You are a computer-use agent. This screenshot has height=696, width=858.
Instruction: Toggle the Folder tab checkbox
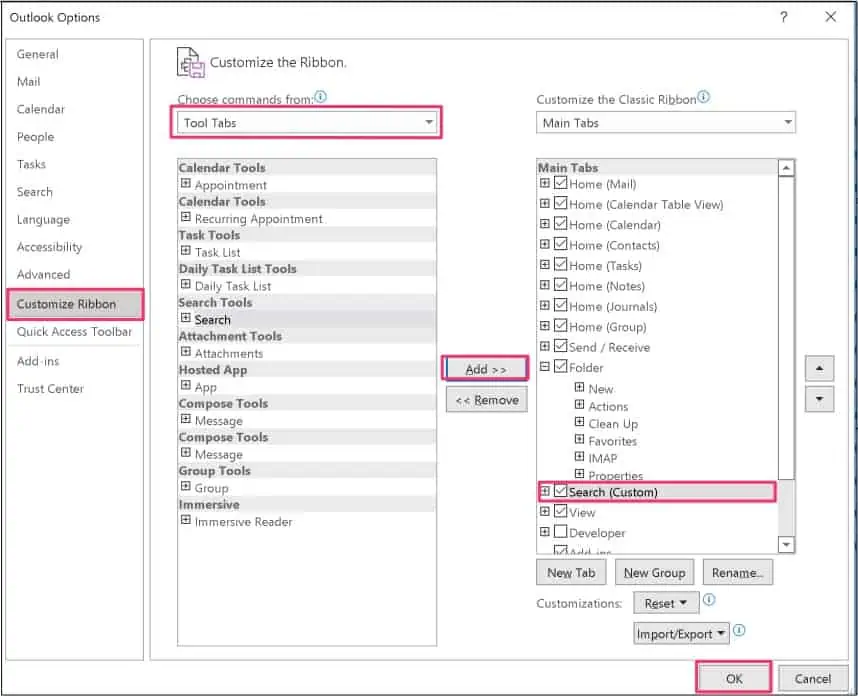tap(560, 366)
